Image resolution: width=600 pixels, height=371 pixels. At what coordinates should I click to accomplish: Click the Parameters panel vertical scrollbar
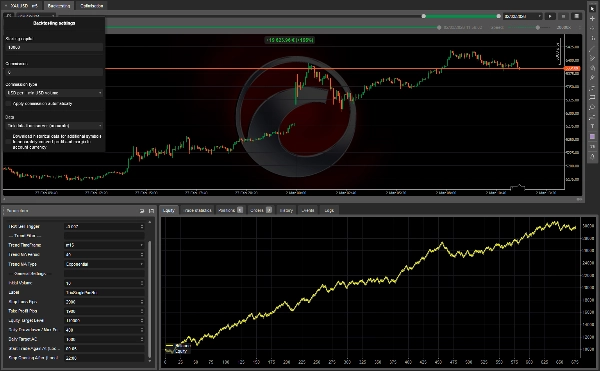(150, 299)
